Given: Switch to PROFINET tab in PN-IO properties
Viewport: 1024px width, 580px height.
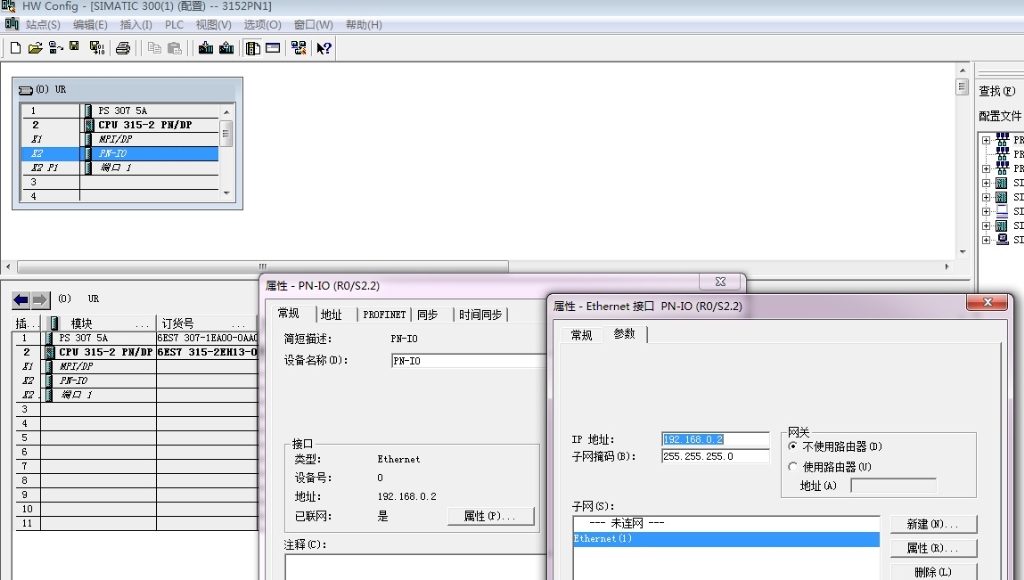Looking at the screenshot, I should click(385, 315).
